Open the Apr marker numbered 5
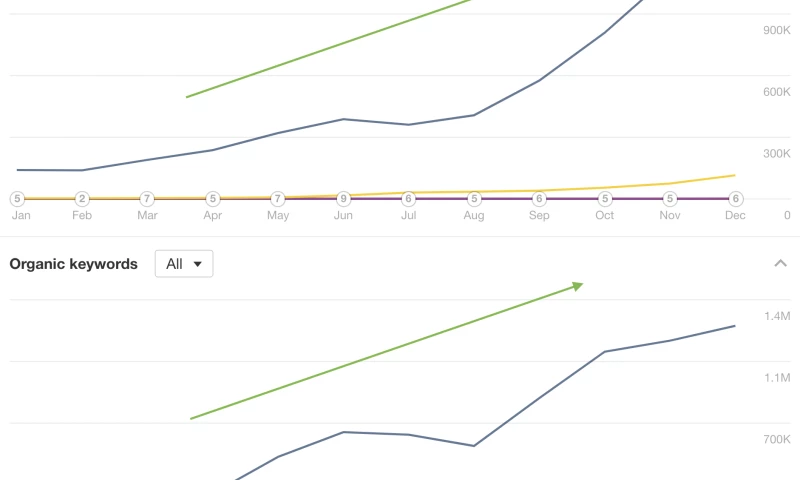The height and width of the screenshot is (480, 800). tap(213, 198)
